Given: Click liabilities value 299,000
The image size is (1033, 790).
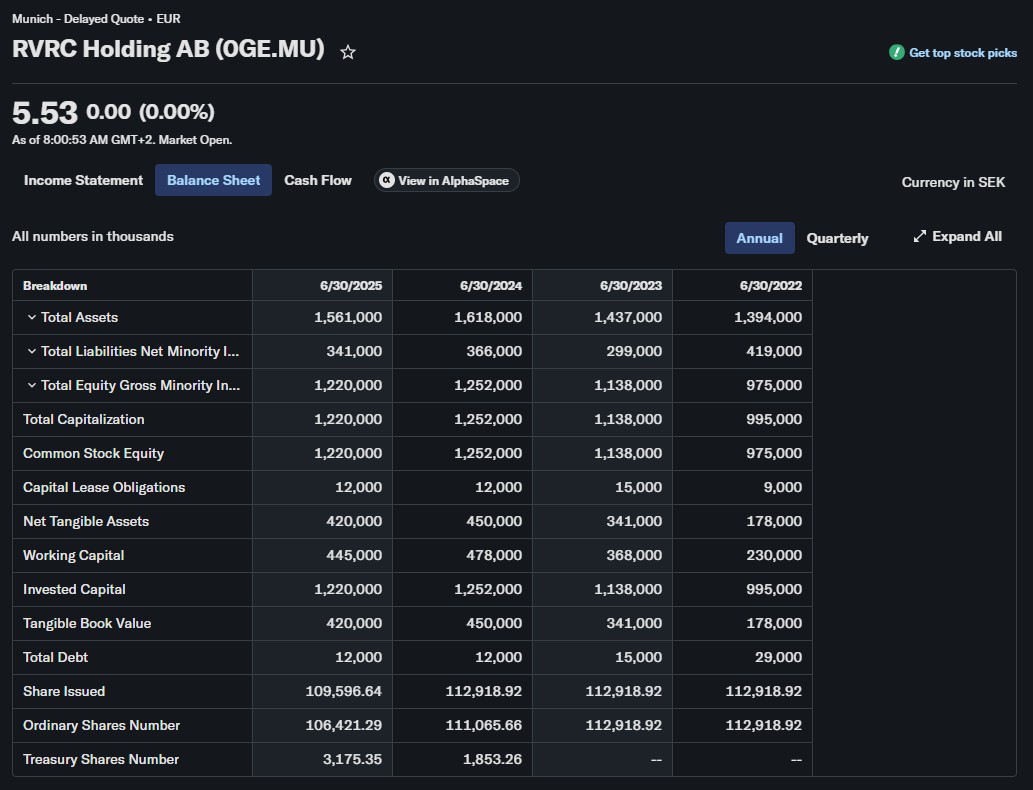Looking at the screenshot, I should point(634,351).
